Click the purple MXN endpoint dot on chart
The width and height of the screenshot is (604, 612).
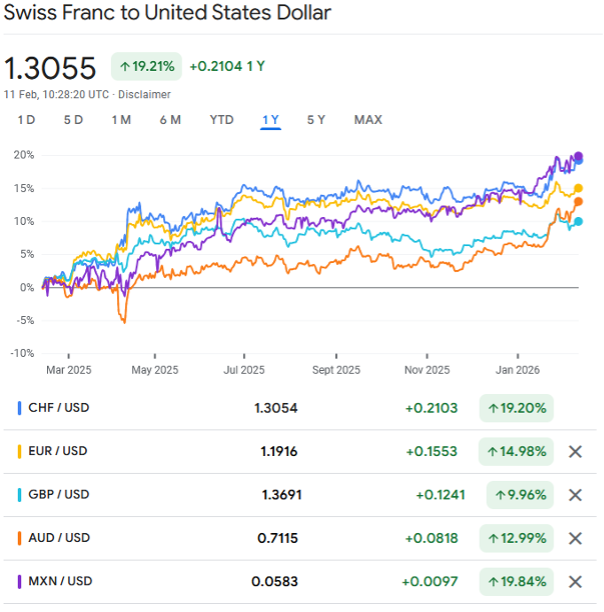[x=578, y=156]
